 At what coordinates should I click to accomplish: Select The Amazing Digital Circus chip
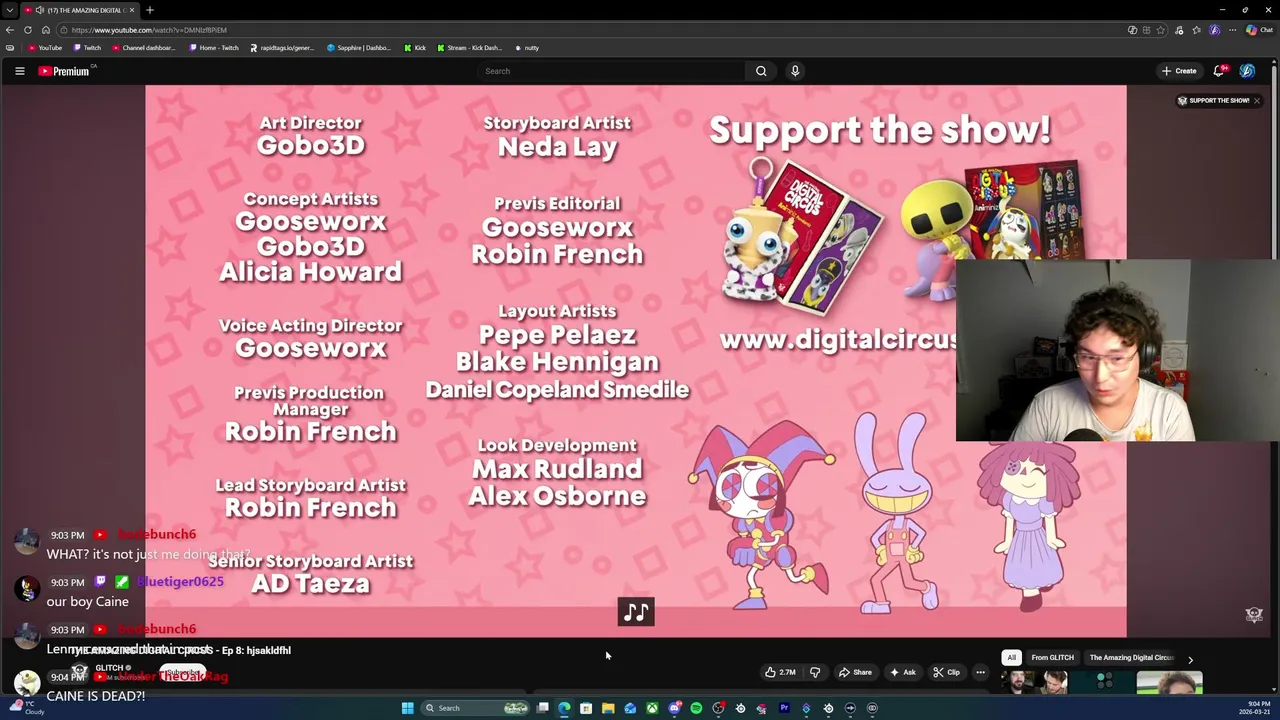1131,658
